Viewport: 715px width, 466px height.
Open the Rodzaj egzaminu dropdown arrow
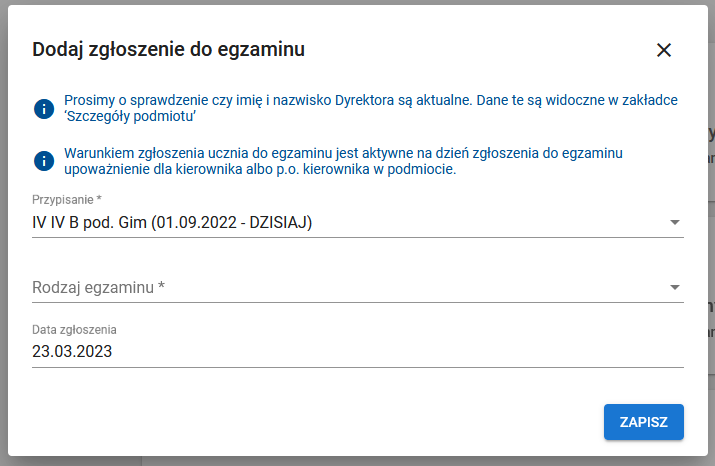click(674, 288)
